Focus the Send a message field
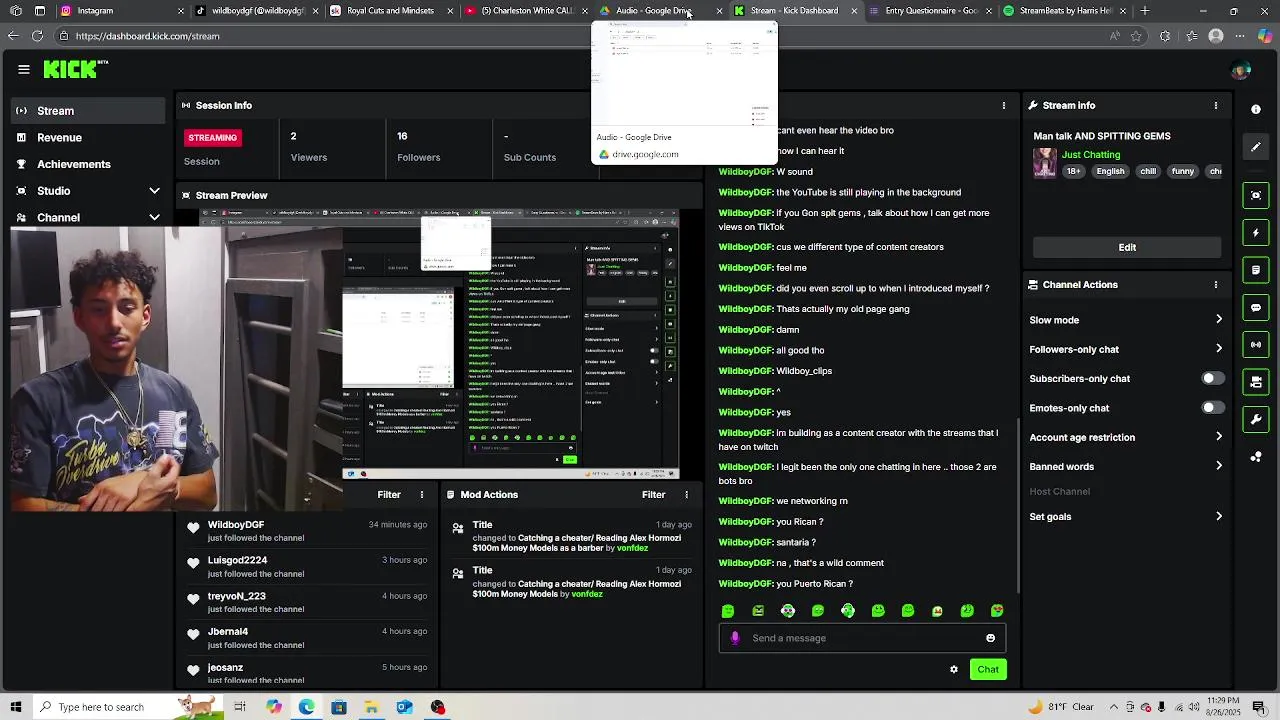 (x=862, y=638)
